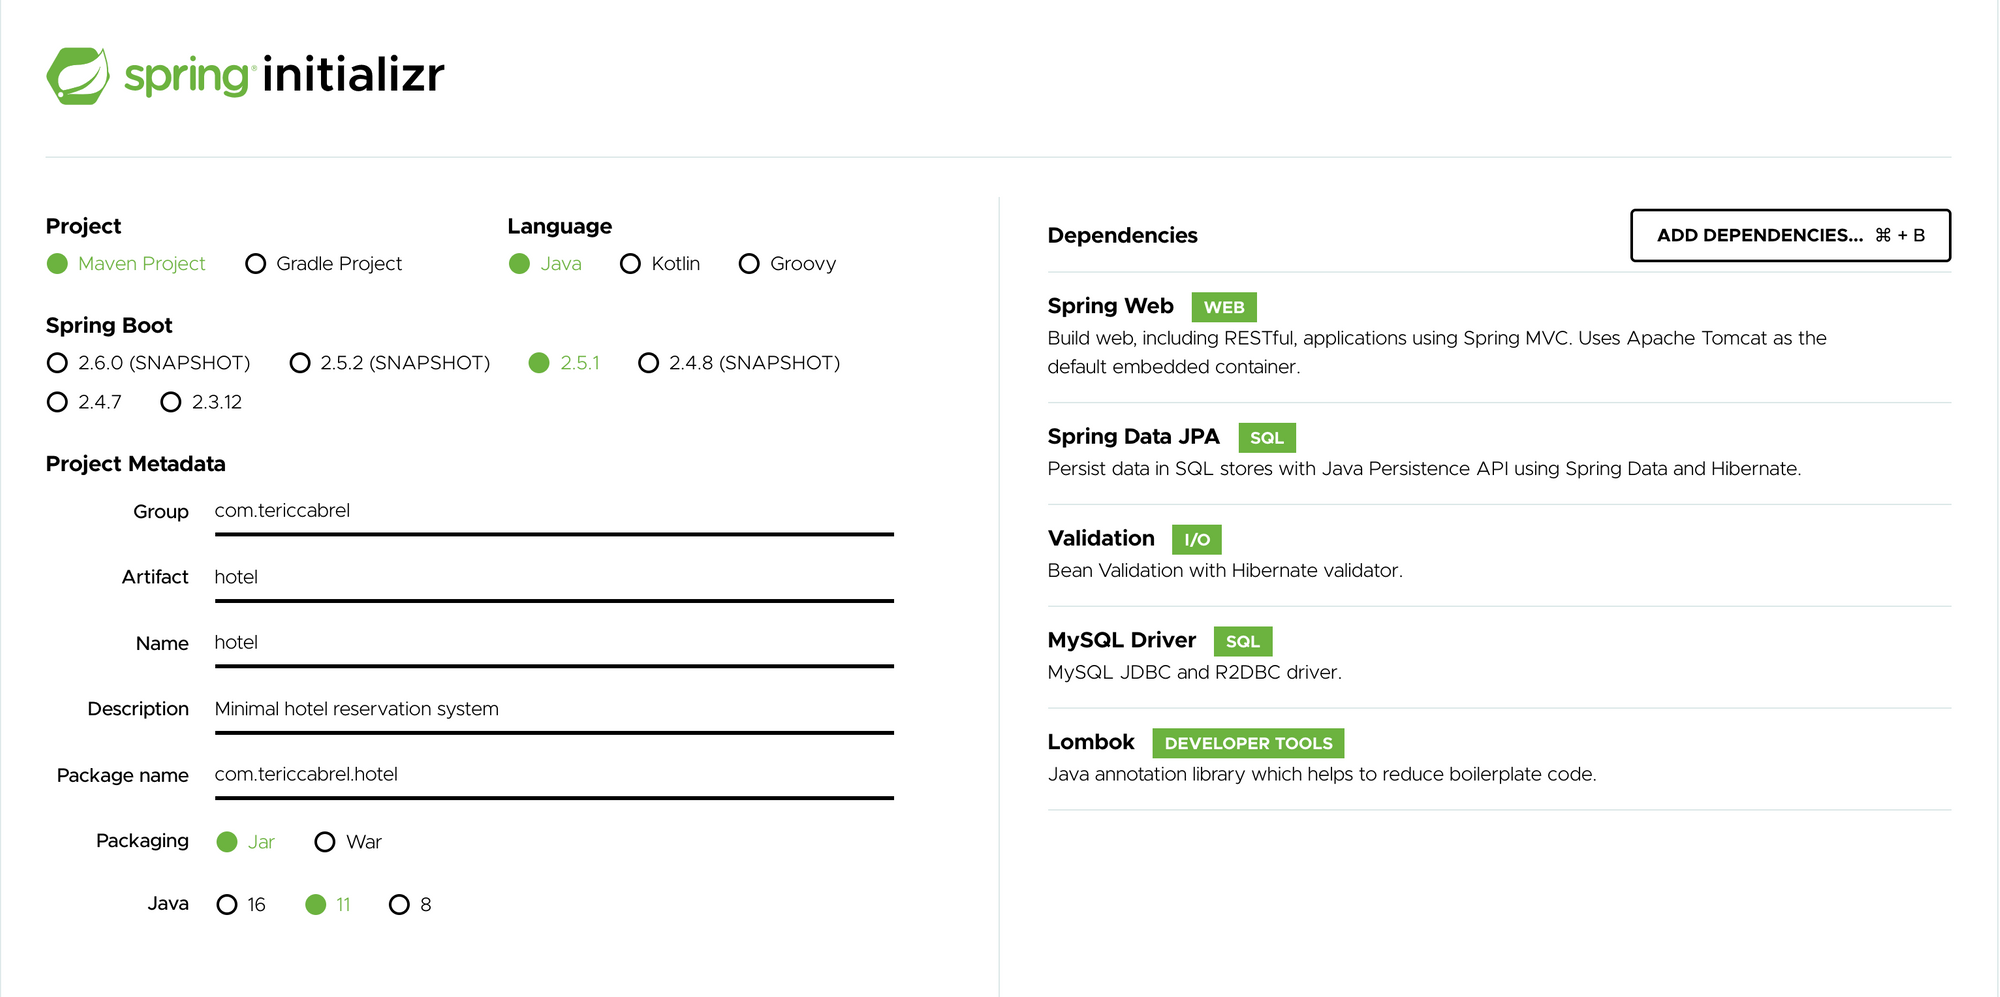Click the SQL badge next to MySQL Driver
The image size is (2000, 997).
1242,641
